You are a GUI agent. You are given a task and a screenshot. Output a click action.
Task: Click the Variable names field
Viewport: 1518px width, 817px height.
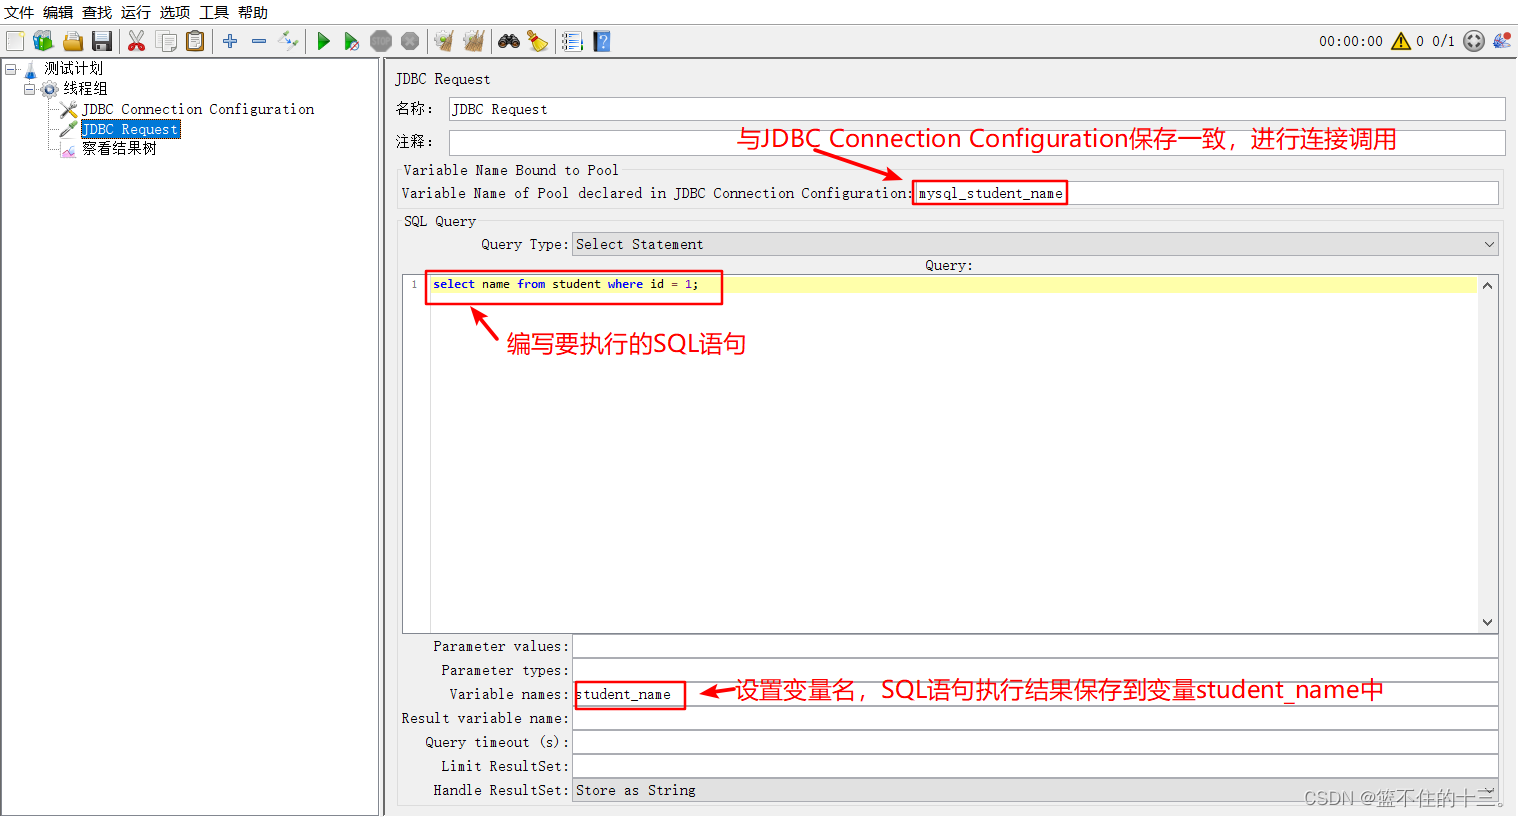[1035, 695]
